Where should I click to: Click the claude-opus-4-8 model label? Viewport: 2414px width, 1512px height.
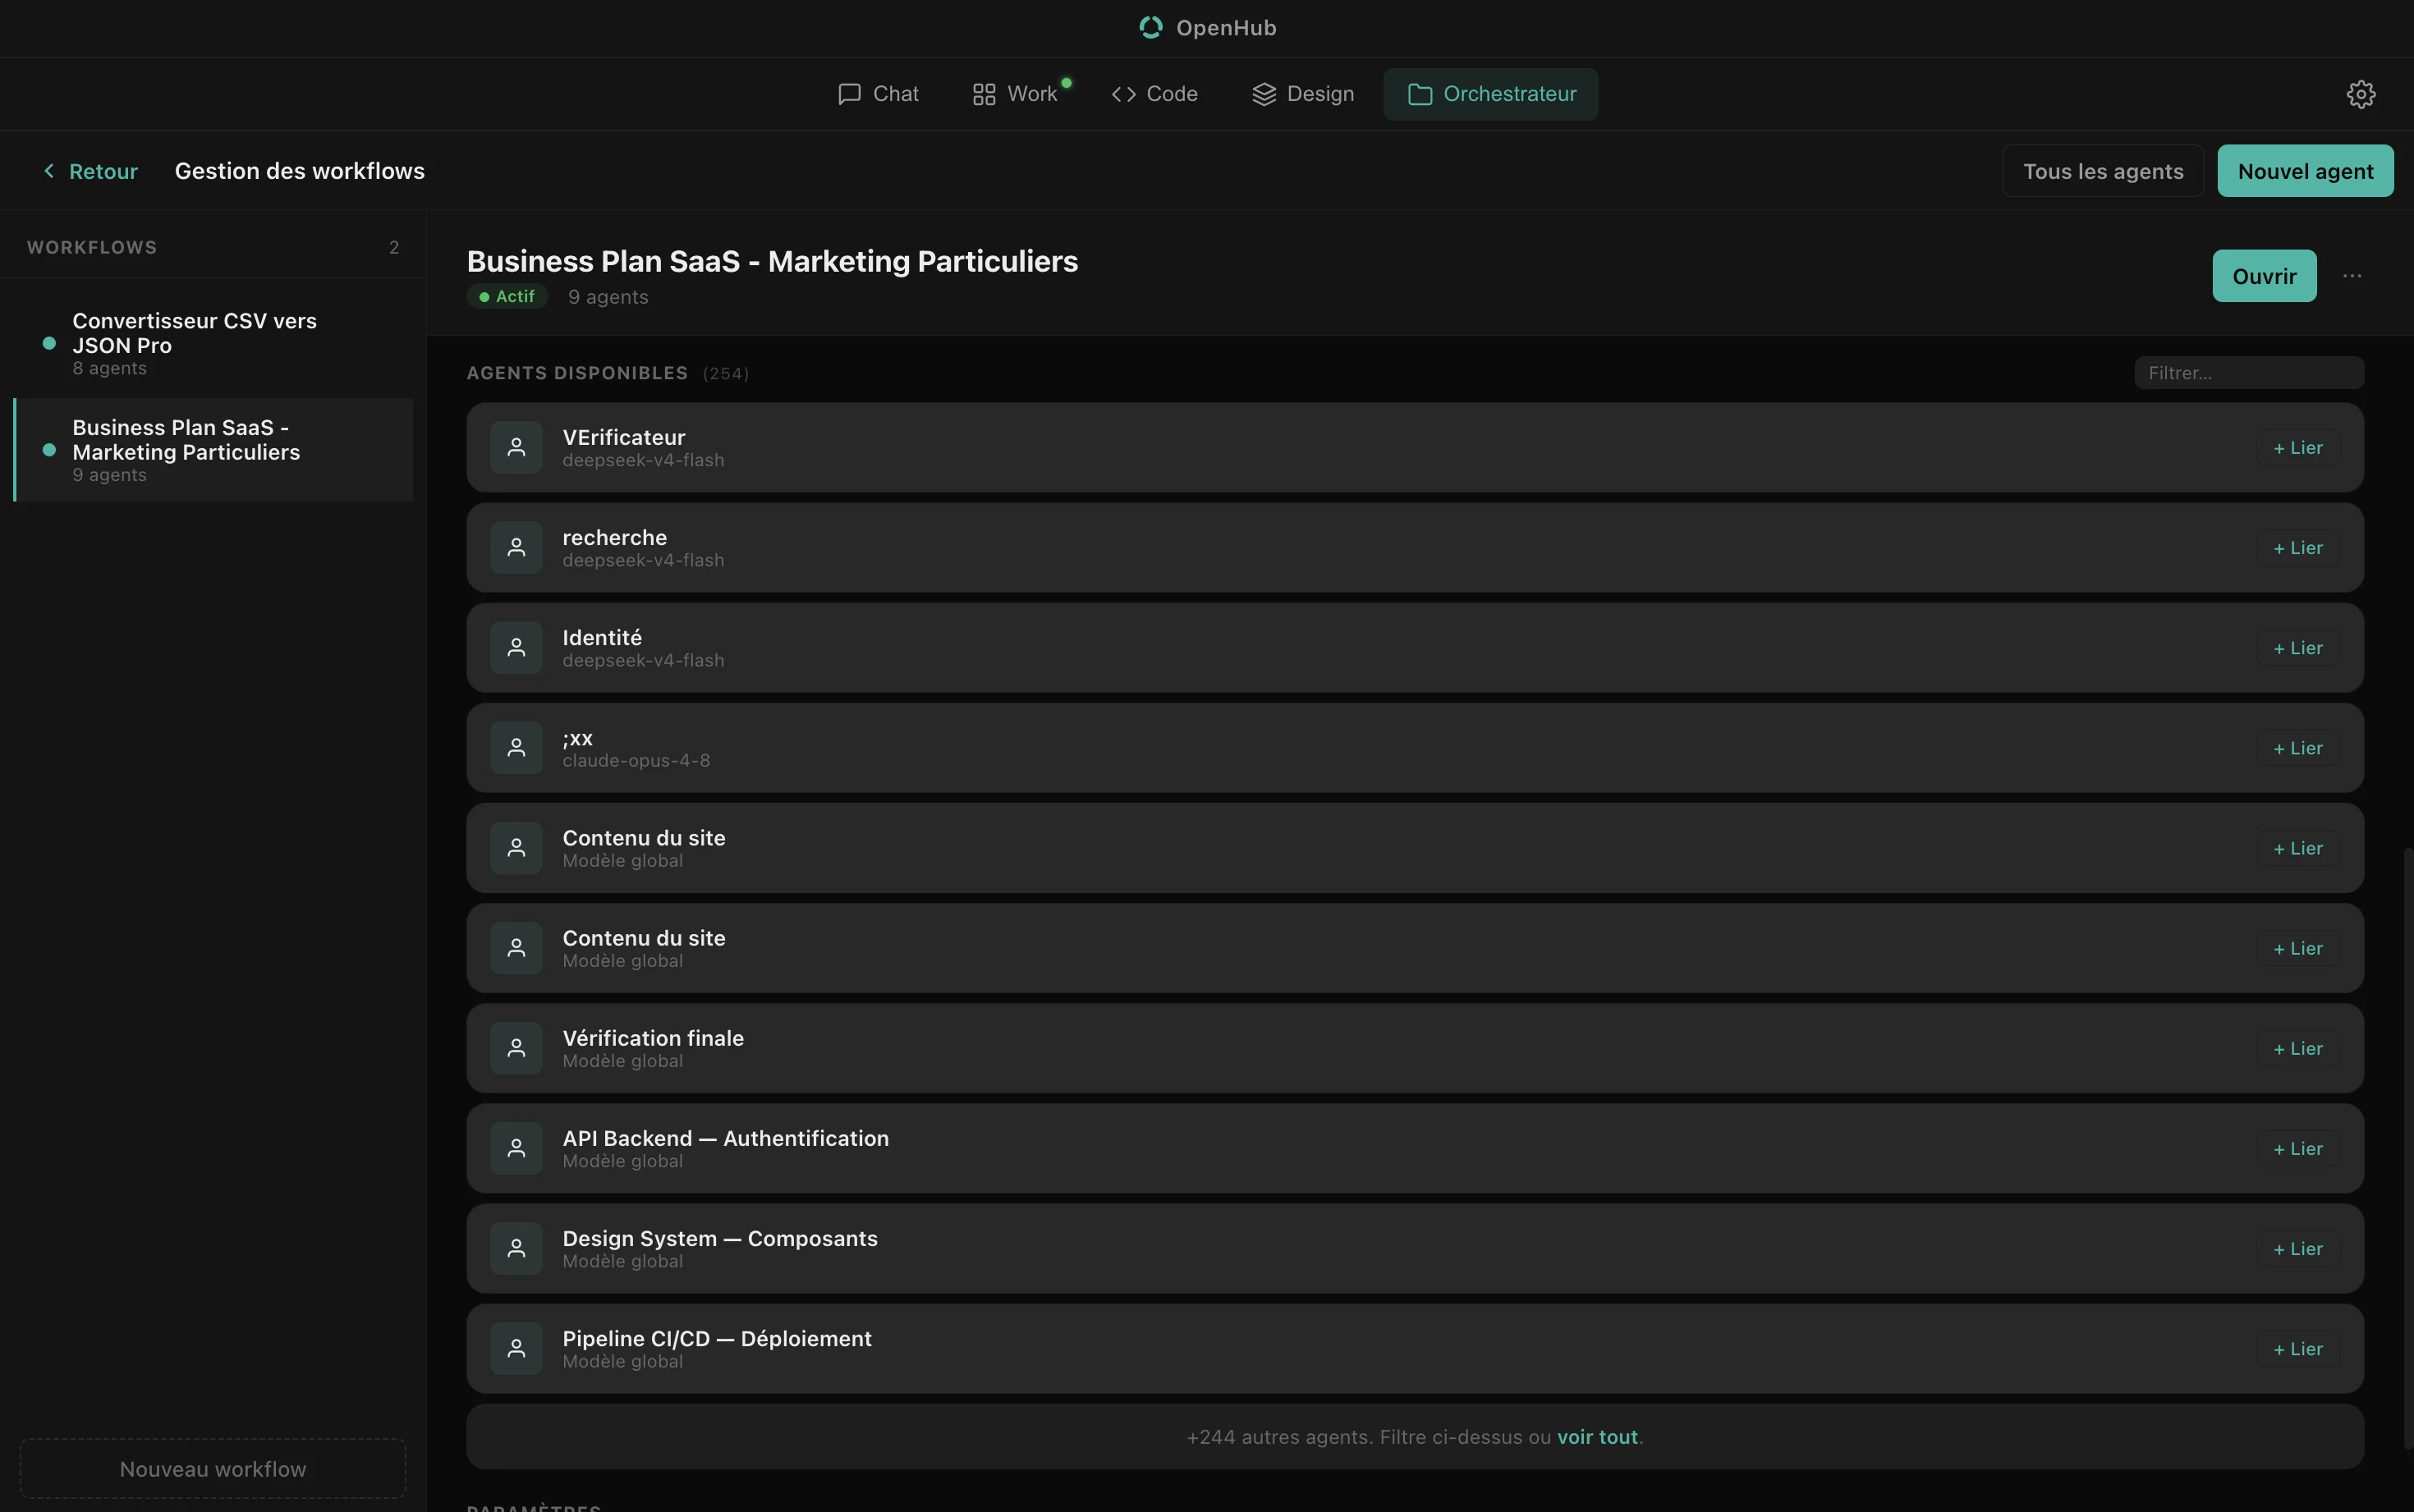click(x=636, y=760)
